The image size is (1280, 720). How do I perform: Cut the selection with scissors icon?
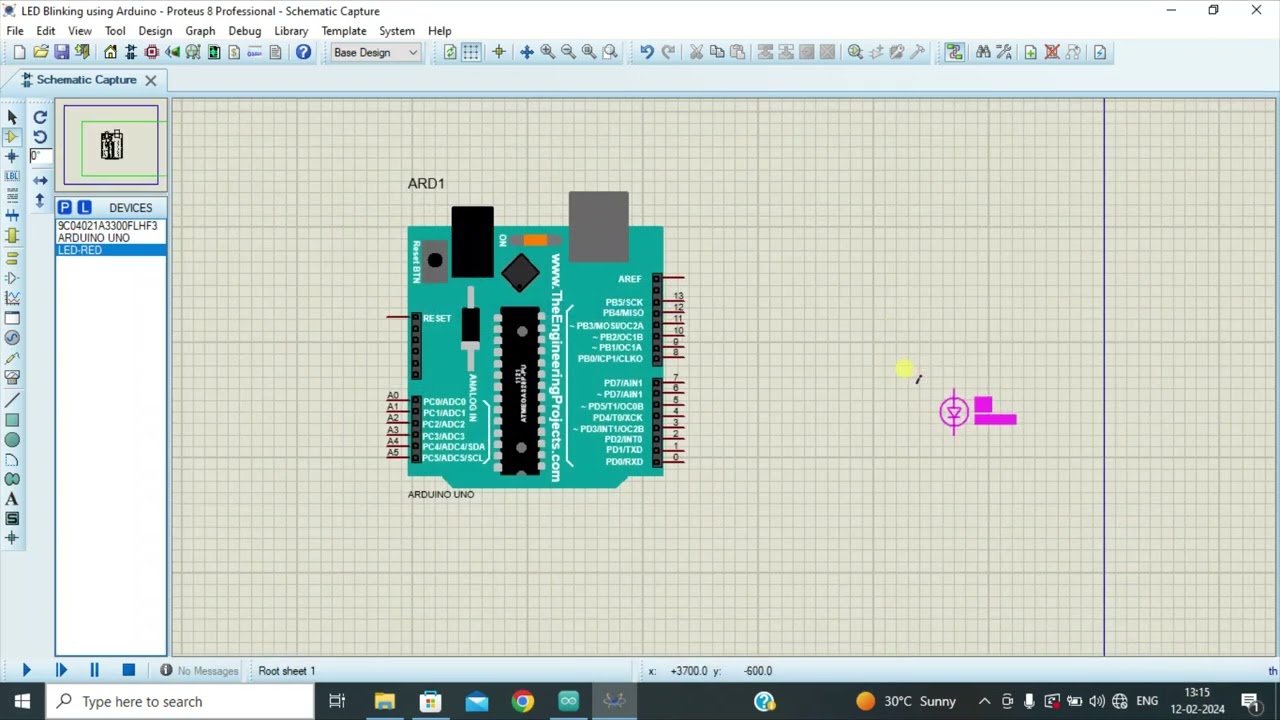pos(696,52)
